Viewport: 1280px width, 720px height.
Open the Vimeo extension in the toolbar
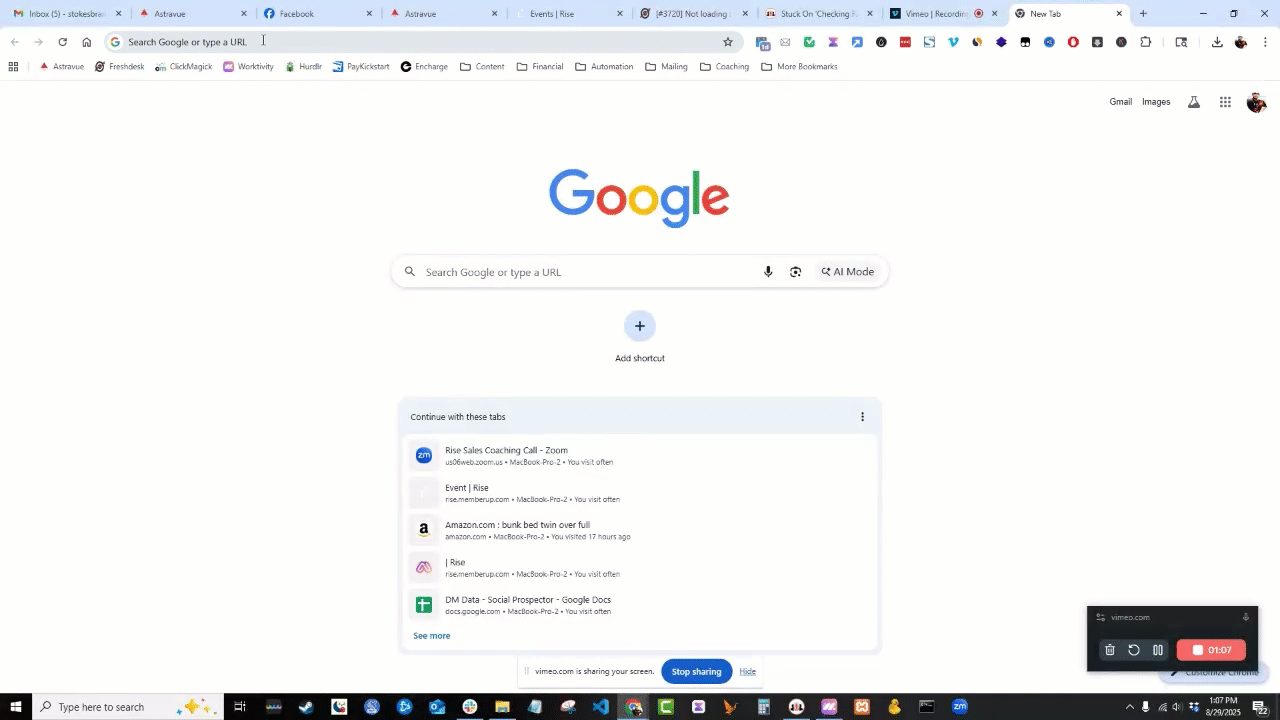pyautogui.click(x=953, y=42)
